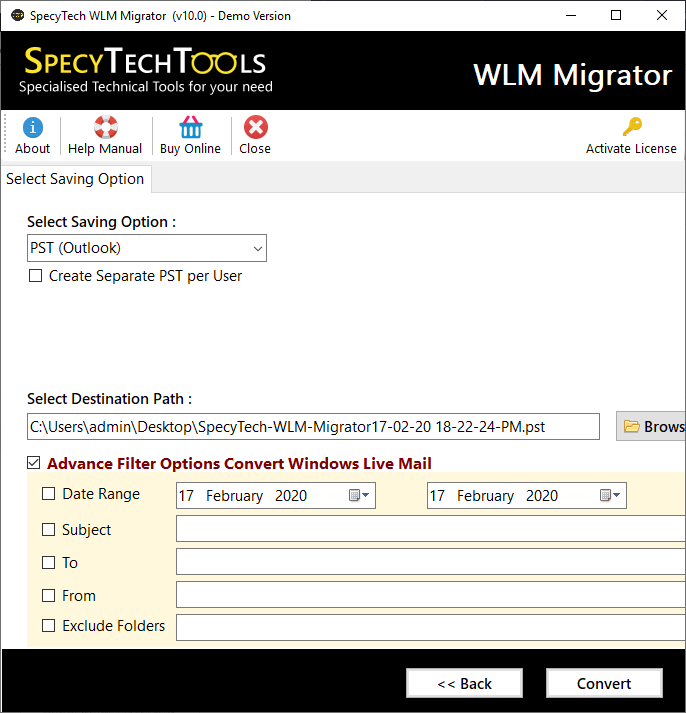Click the Browse folder button

(x=651, y=427)
